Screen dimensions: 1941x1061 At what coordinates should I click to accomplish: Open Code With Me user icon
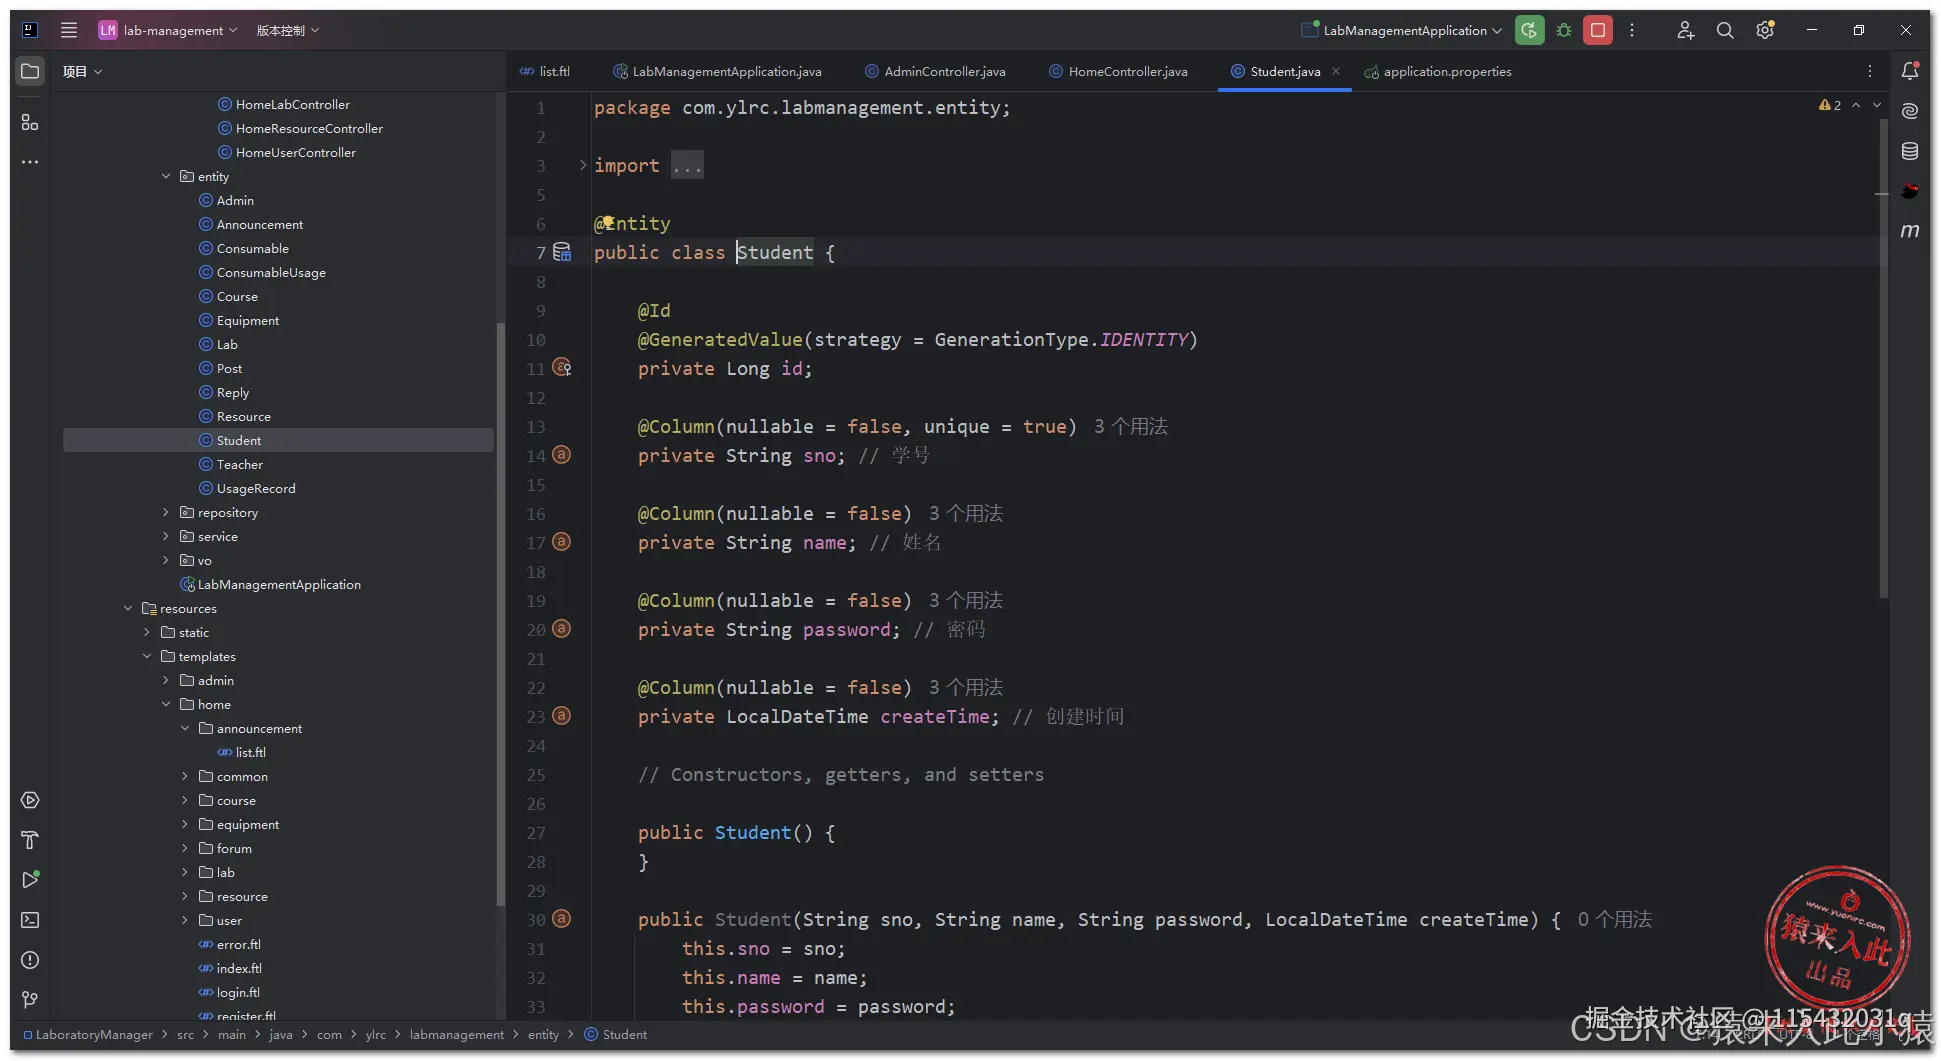[1685, 30]
